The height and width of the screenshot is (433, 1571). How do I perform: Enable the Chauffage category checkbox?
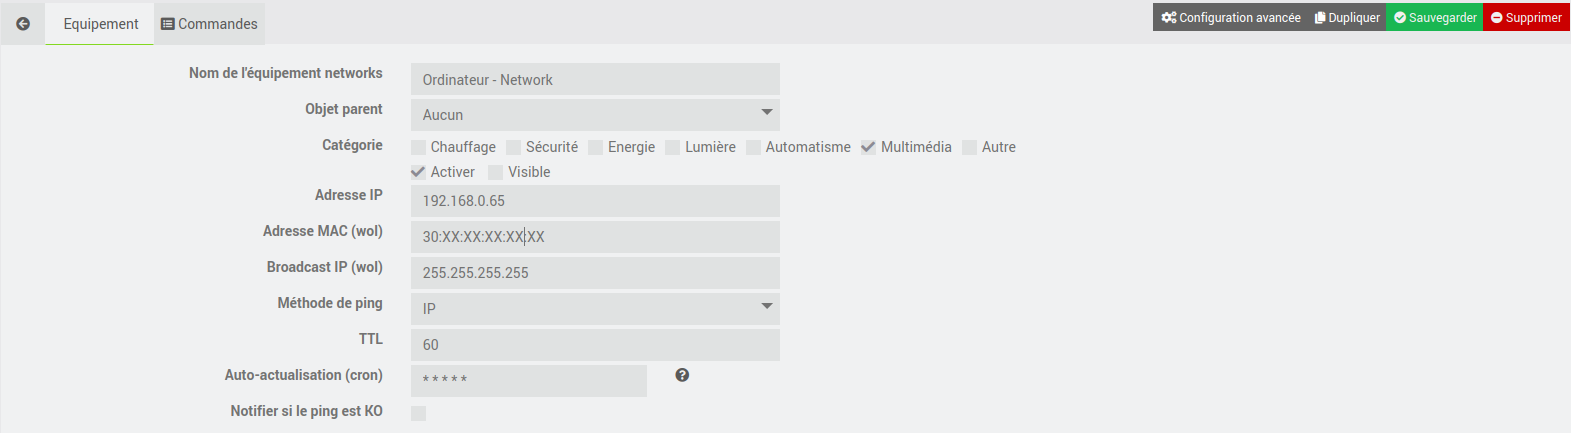419,148
